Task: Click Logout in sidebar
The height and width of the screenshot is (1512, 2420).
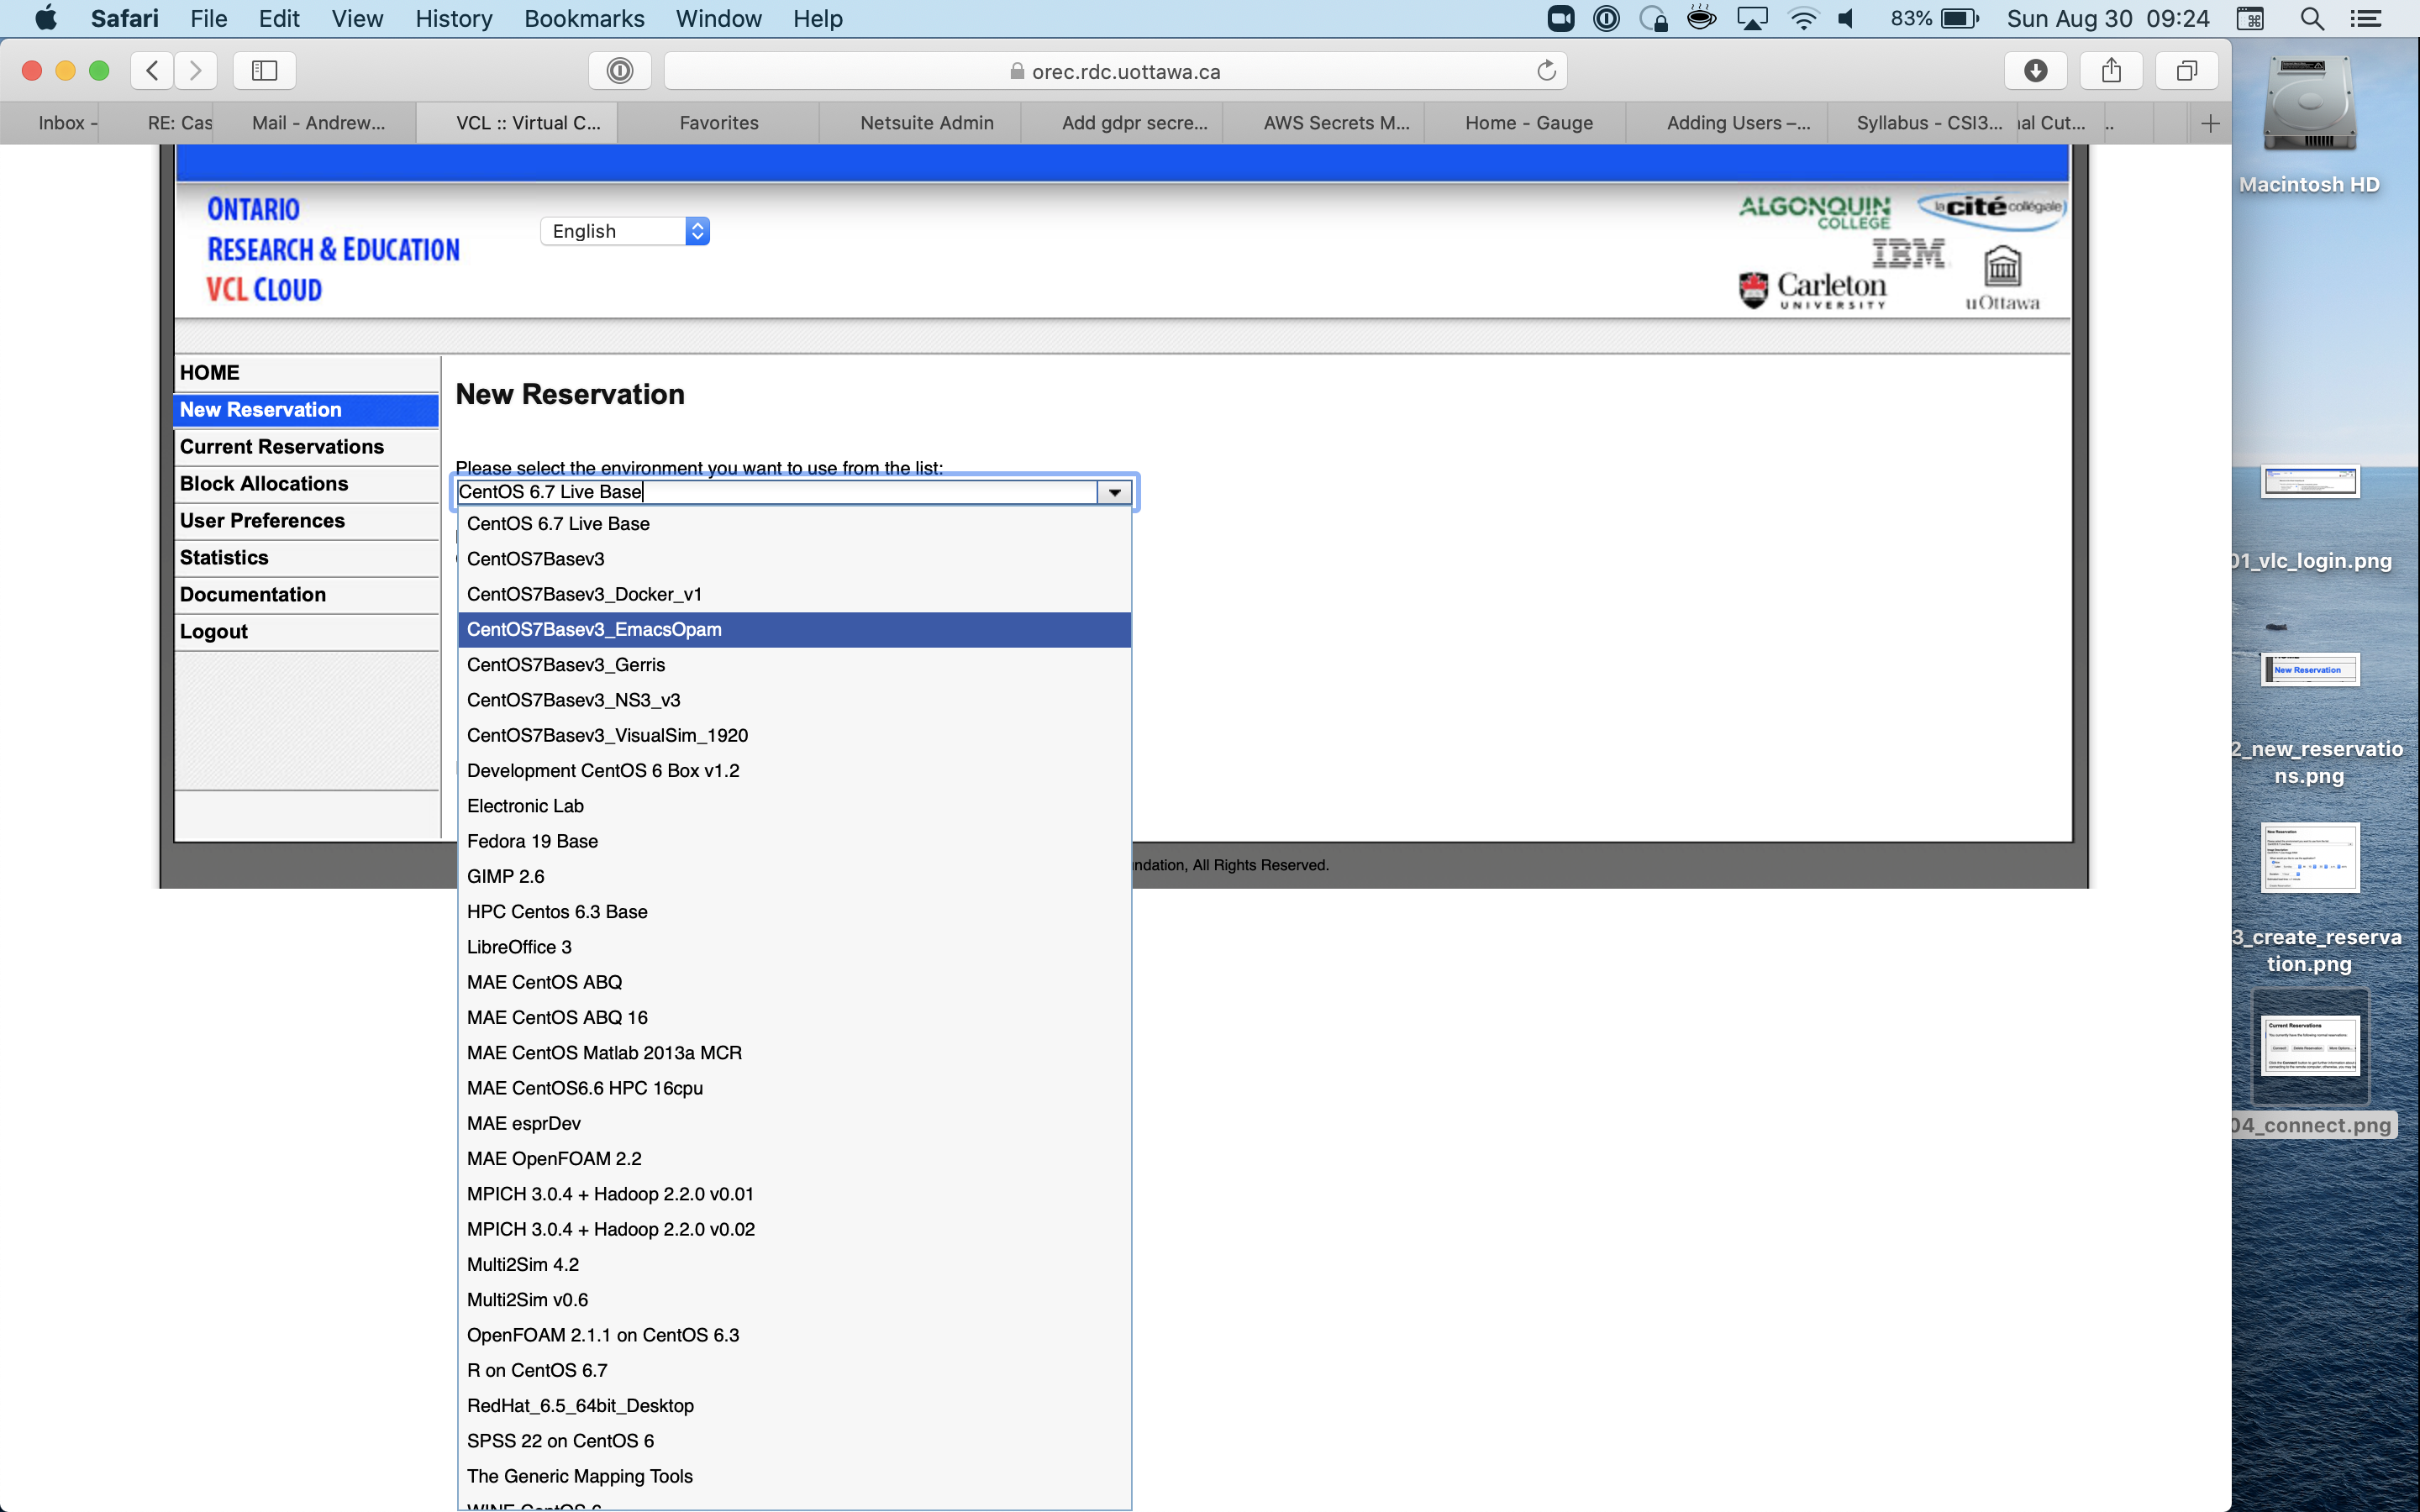Action: click(307, 632)
